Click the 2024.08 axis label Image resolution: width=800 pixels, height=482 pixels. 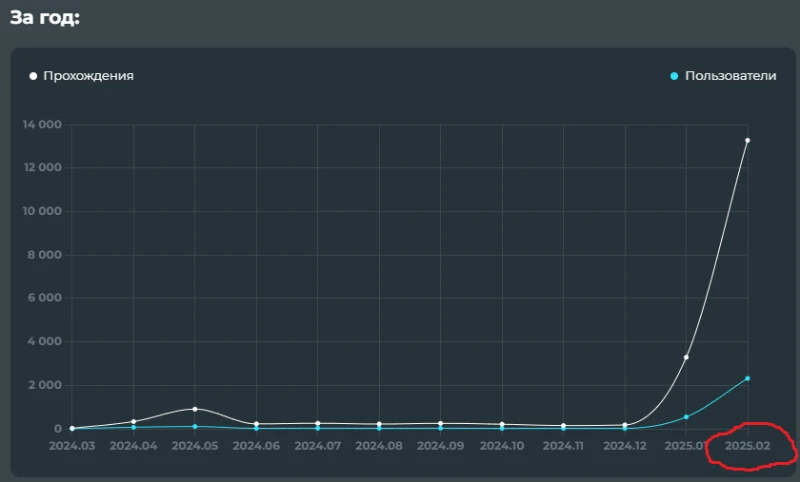379,446
